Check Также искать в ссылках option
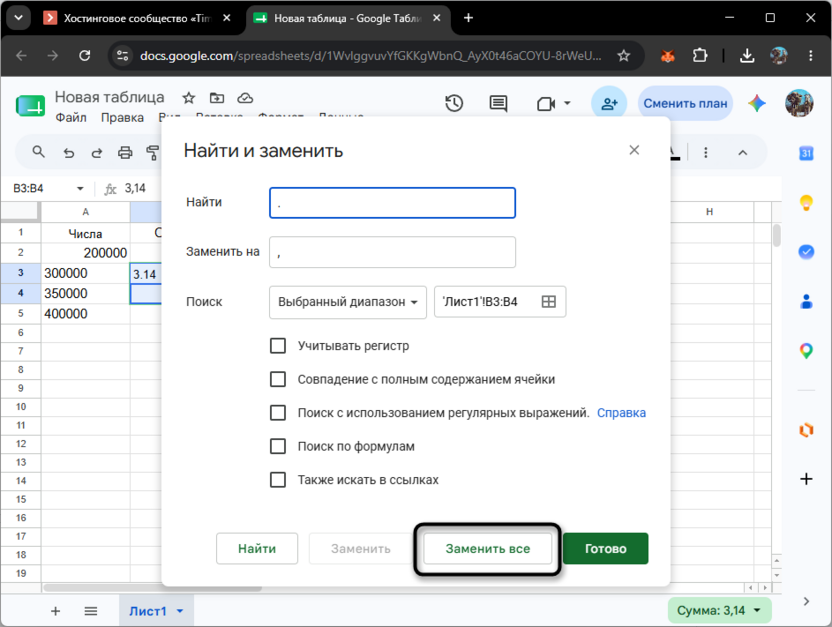832x627 pixels. click(x=278, y=480)
